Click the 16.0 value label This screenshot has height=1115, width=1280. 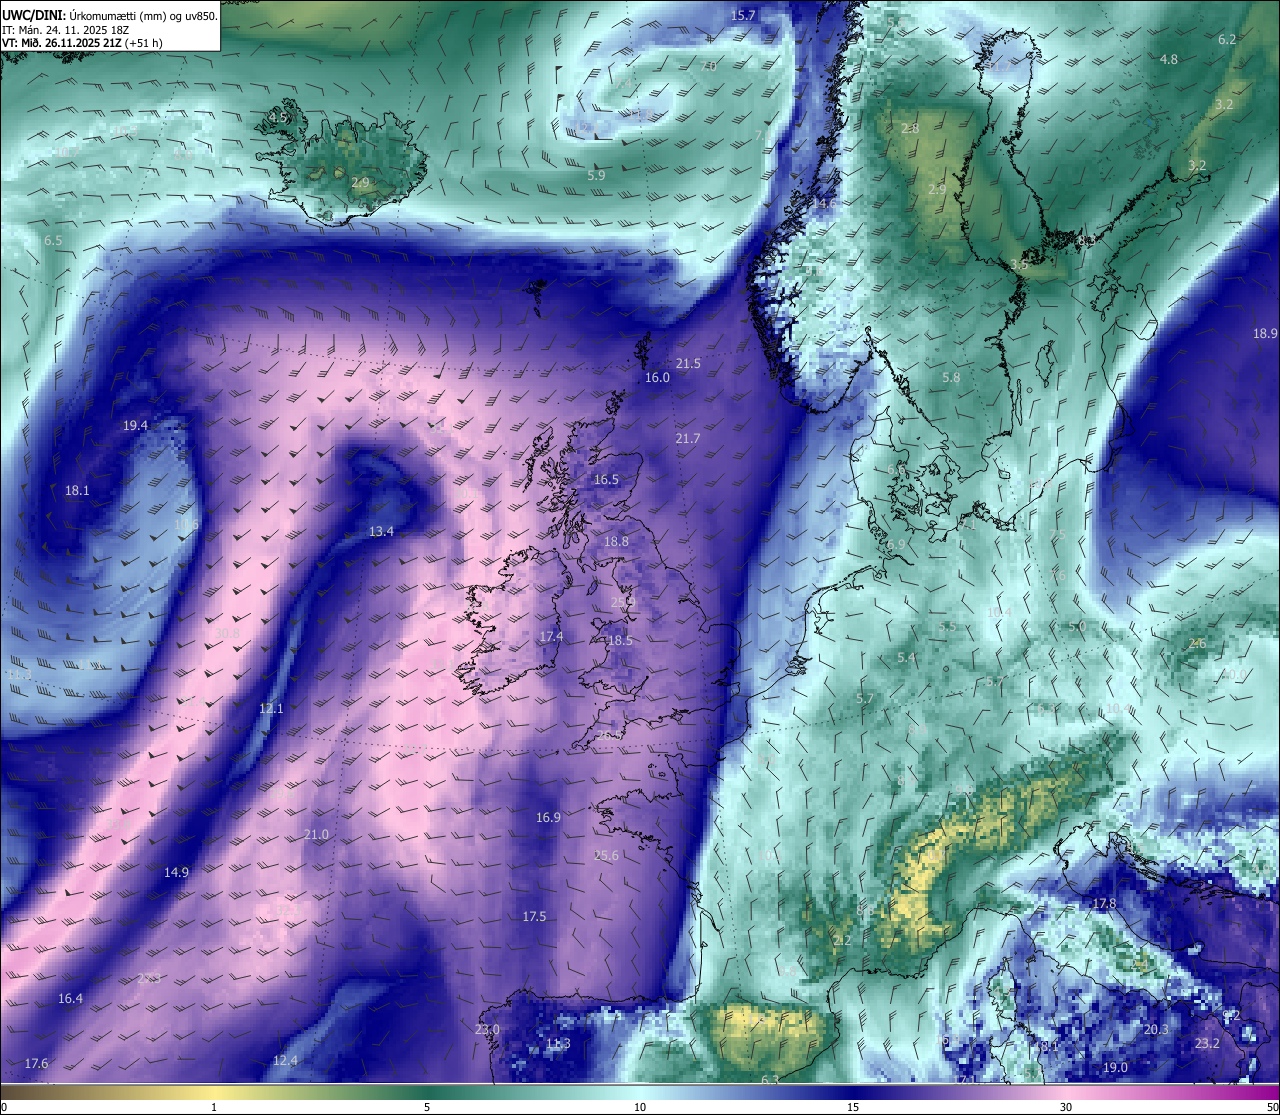coord(657,377)
